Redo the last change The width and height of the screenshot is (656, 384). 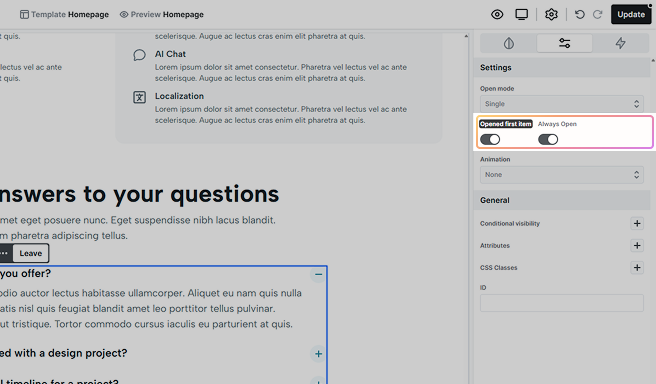click(x=597, y=15)
